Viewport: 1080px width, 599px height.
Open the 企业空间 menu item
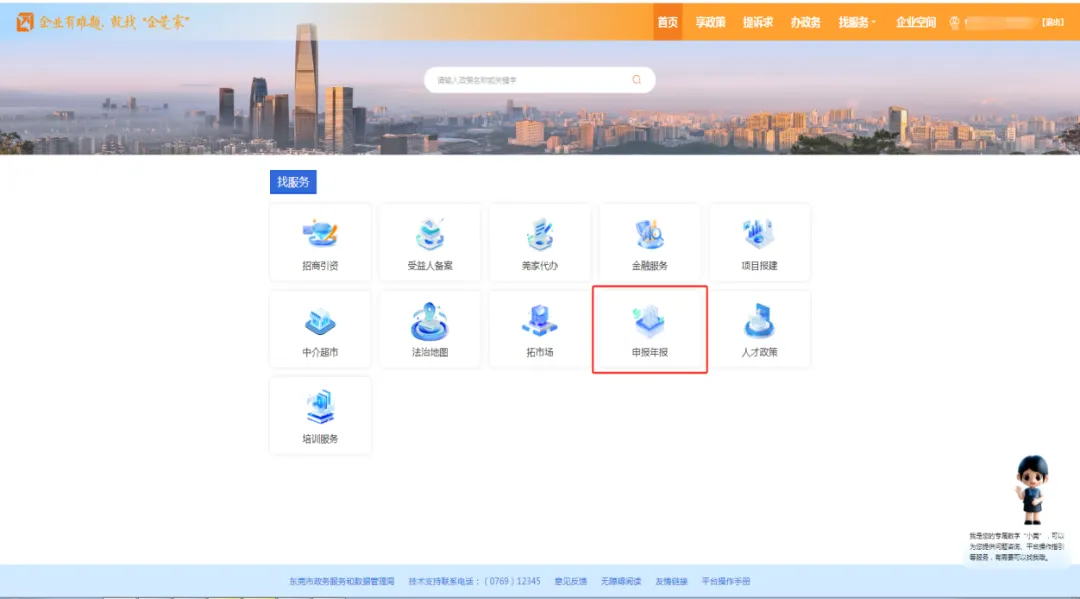pos(915,22)
